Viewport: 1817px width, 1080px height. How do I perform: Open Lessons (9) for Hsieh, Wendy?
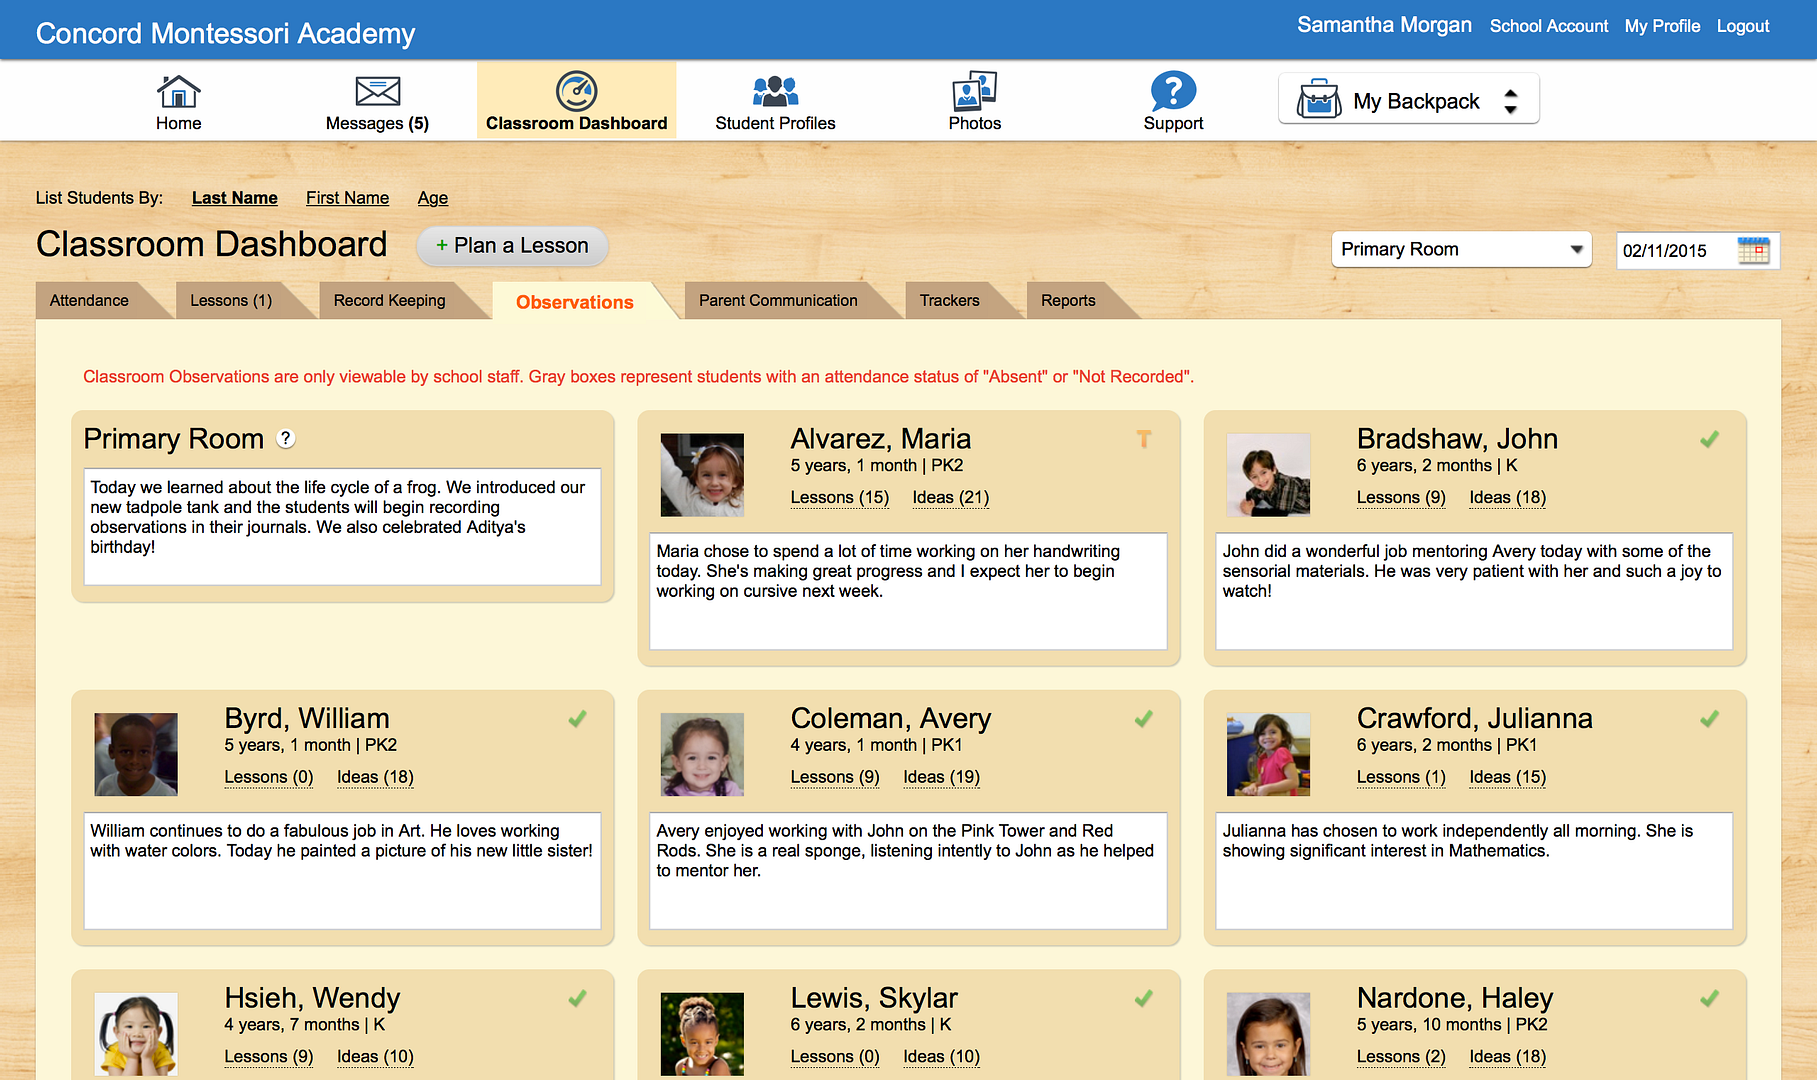(268, 1056)
